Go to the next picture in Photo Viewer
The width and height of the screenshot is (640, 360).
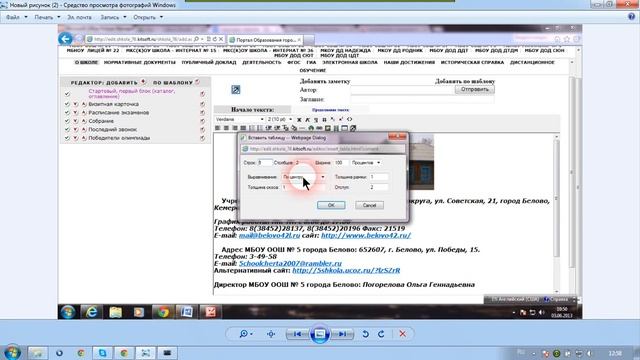pyautogui.click(x=342, y=334)
